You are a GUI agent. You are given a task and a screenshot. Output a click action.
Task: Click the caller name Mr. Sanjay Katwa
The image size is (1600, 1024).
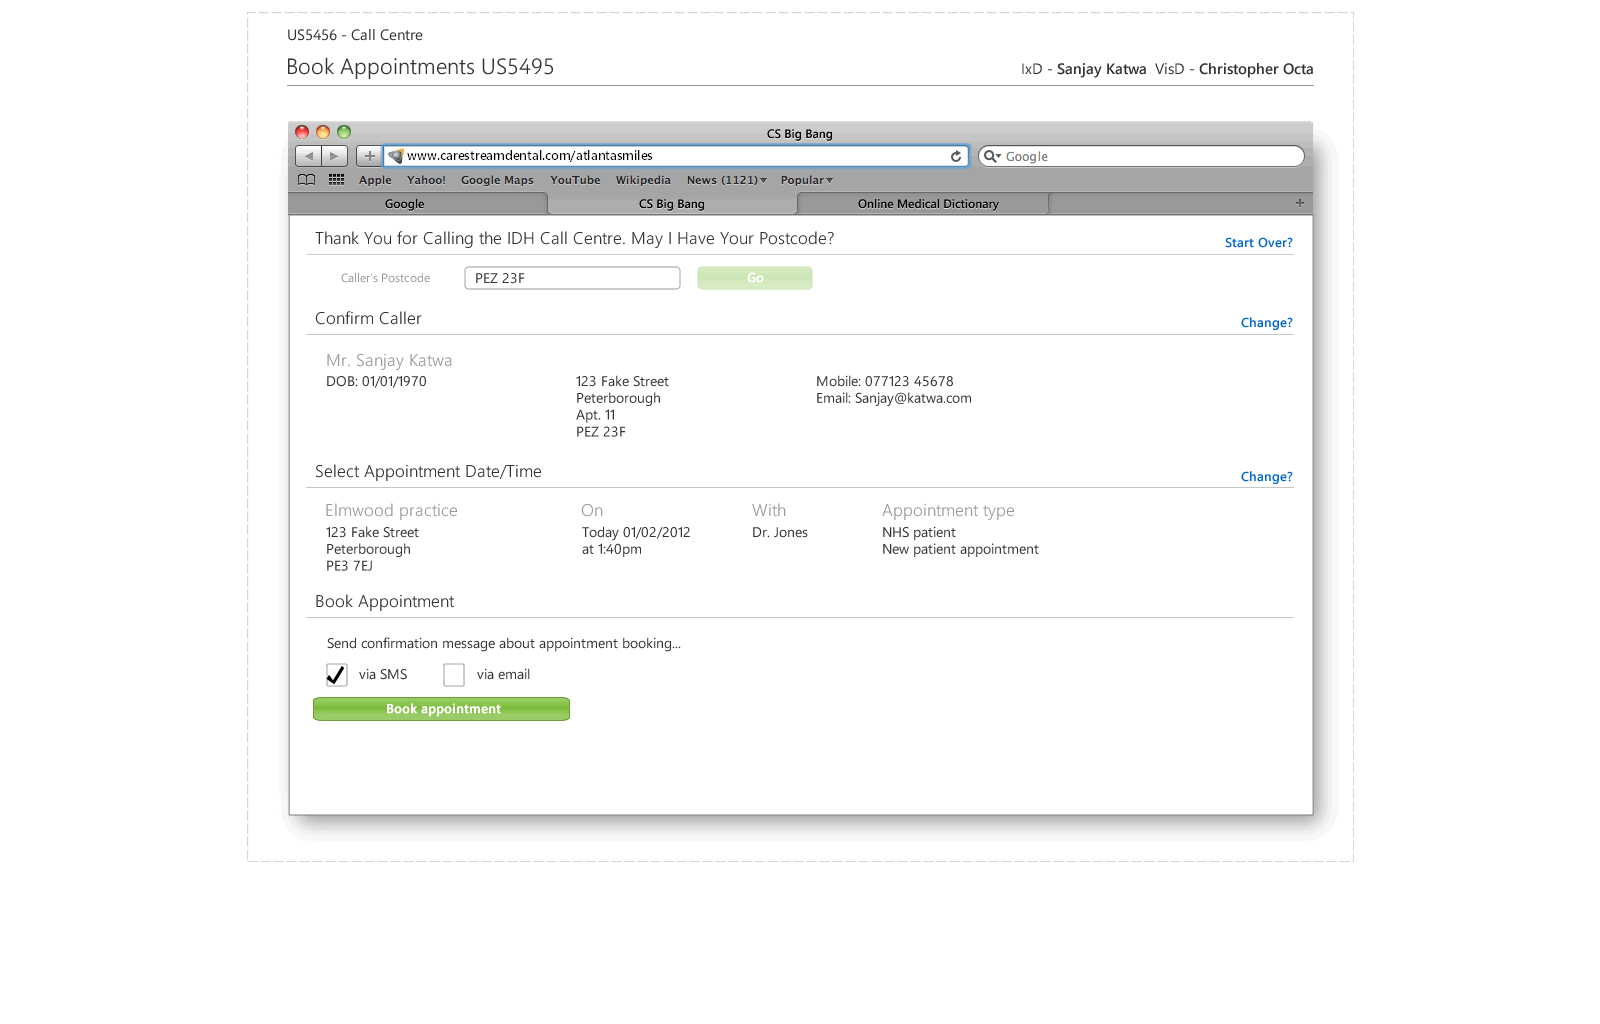(389, 361)
